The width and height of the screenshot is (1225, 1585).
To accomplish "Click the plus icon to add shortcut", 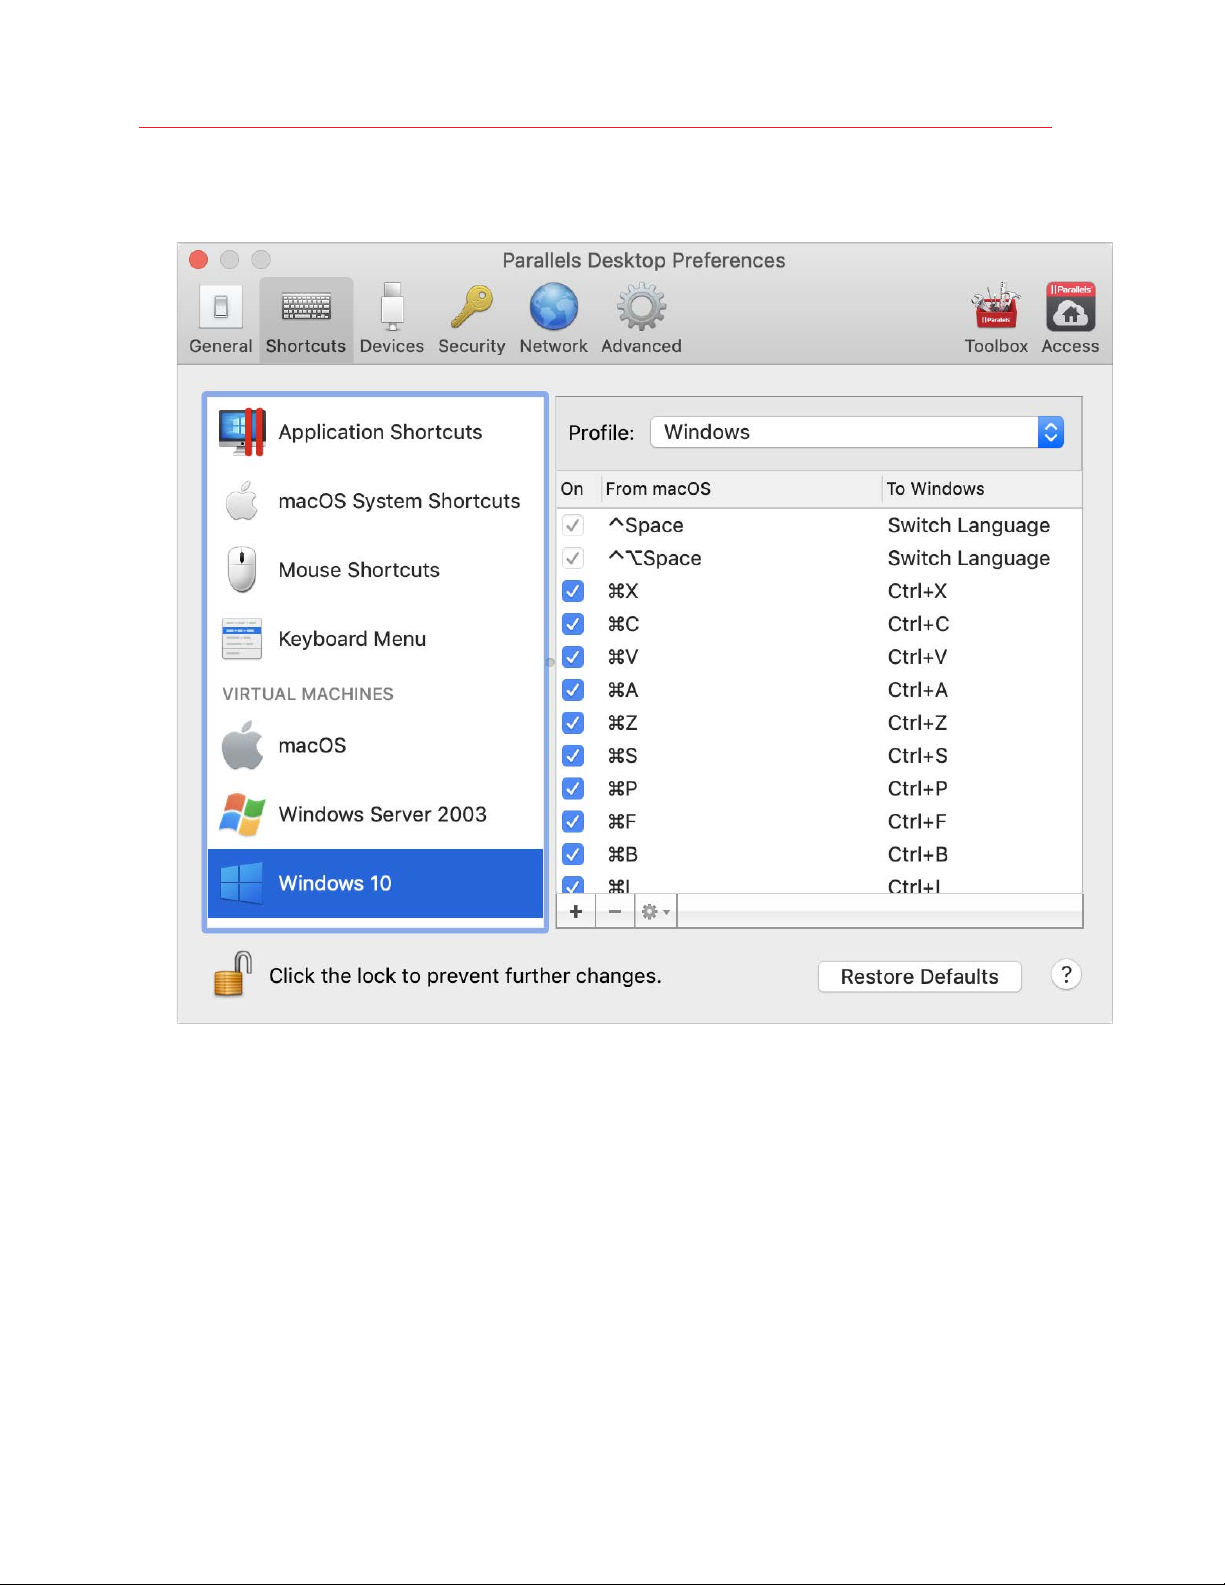I will 576,911.
